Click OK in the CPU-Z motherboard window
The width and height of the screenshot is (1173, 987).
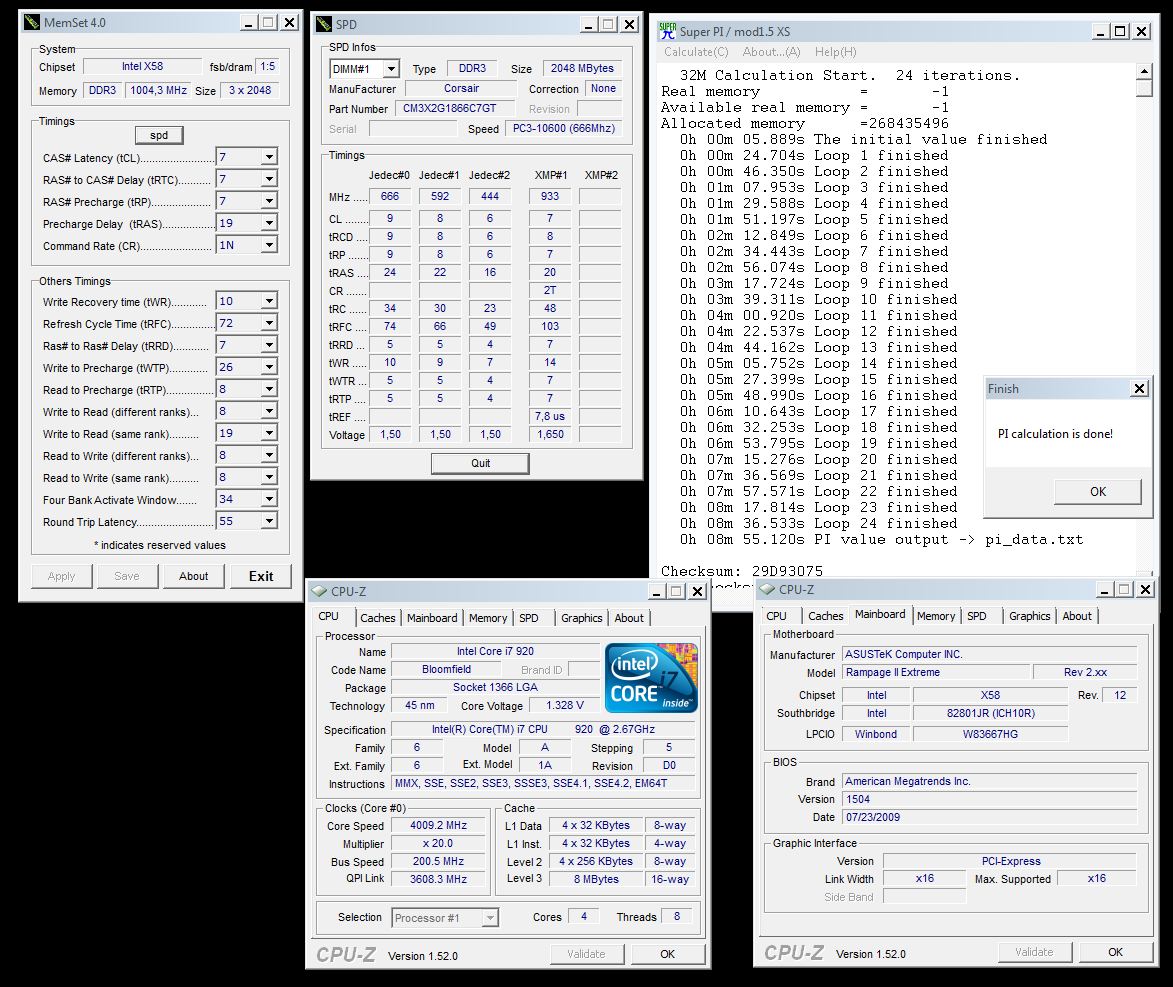(1115, 952)
